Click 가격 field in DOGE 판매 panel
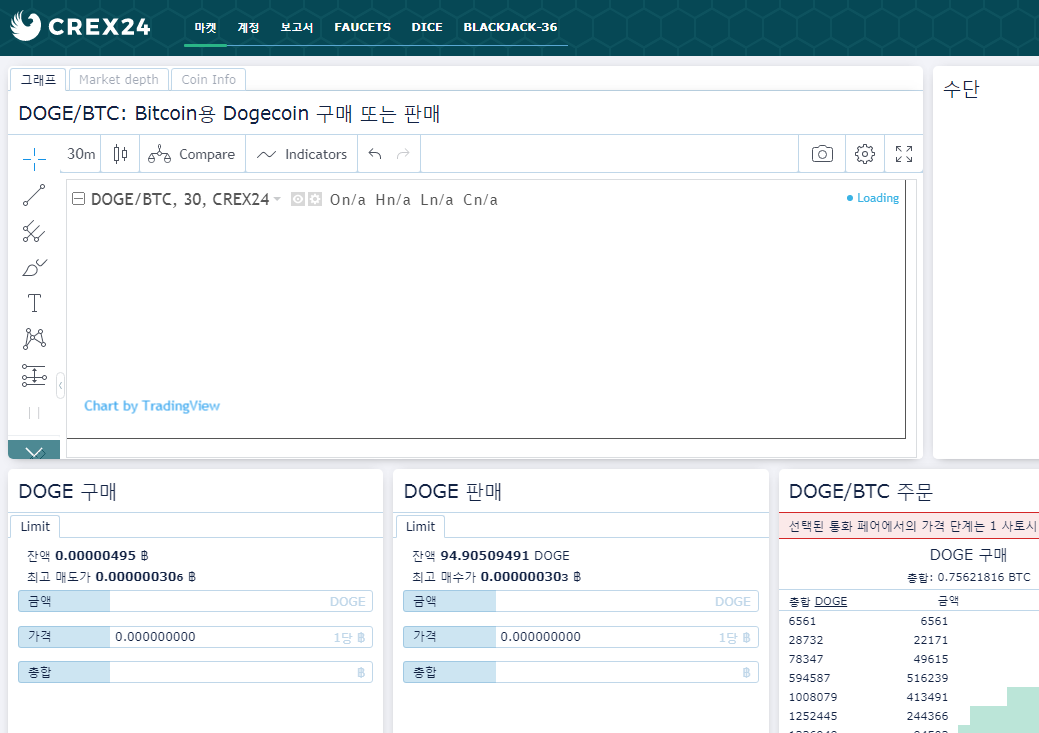Image resolution: width=1039 pixels, height=733 pixels. click(580, 637)
